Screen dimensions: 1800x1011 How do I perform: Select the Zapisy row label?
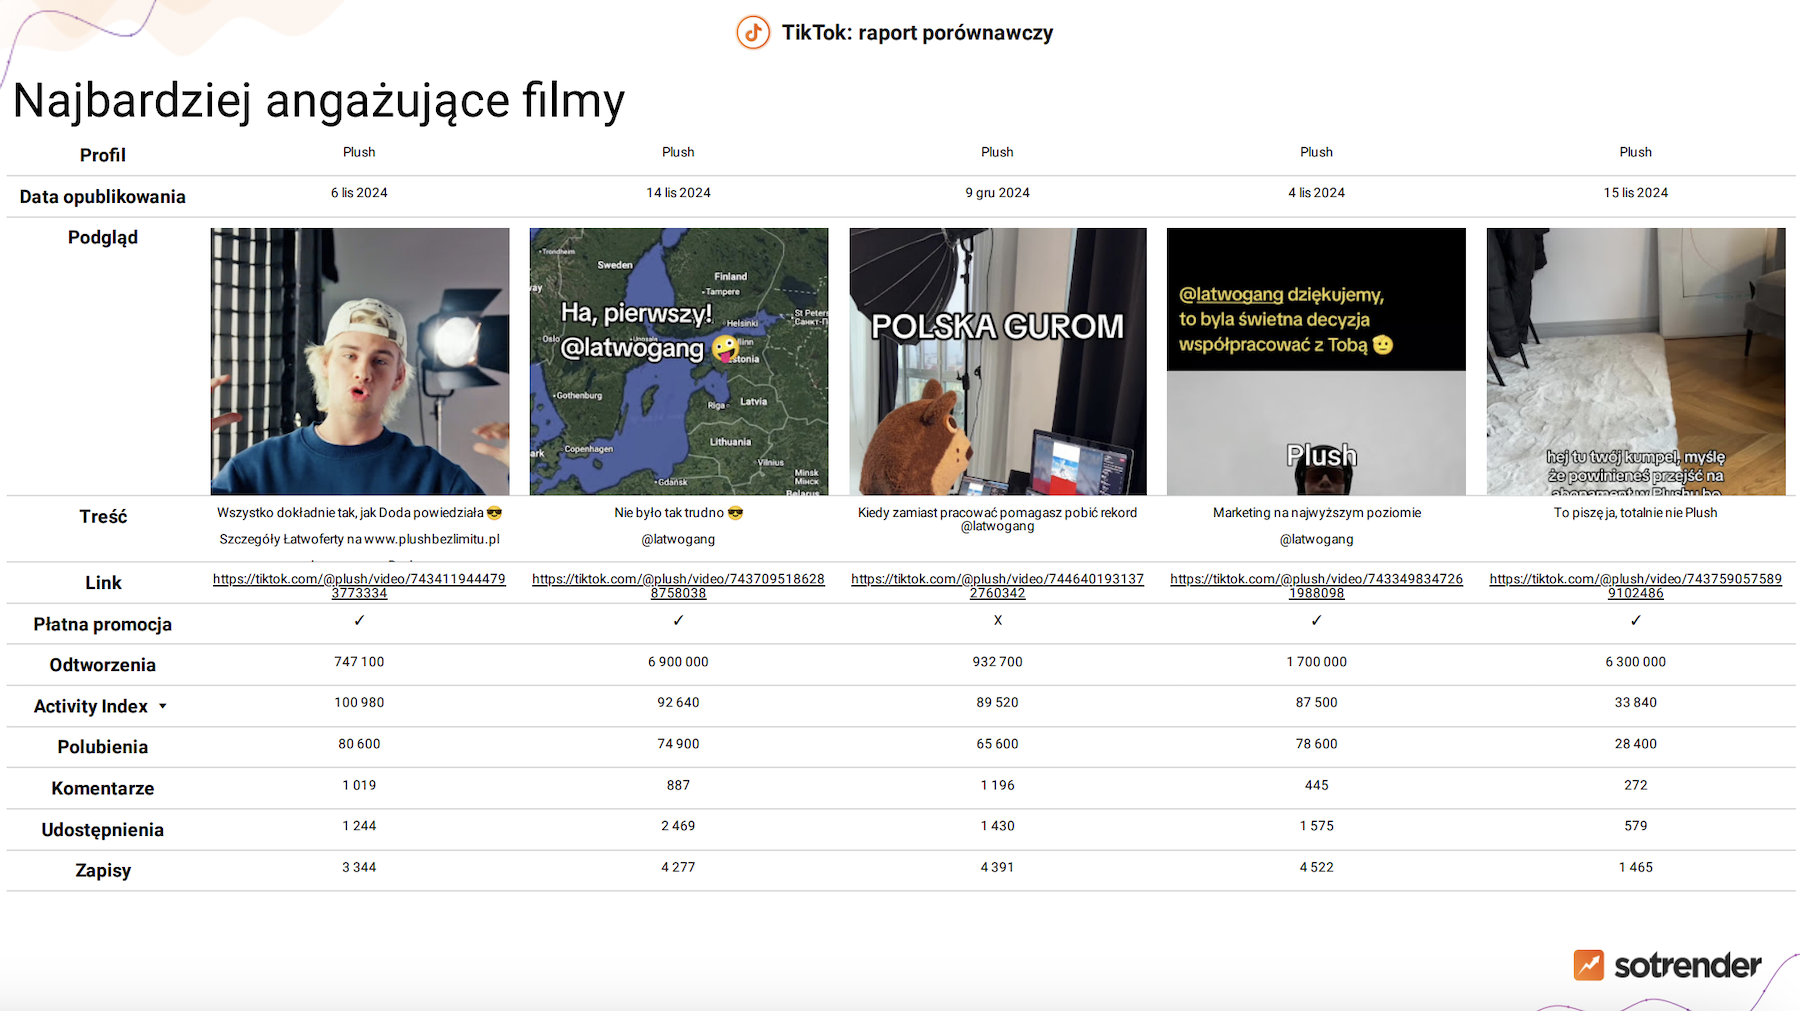coord(103,870)
